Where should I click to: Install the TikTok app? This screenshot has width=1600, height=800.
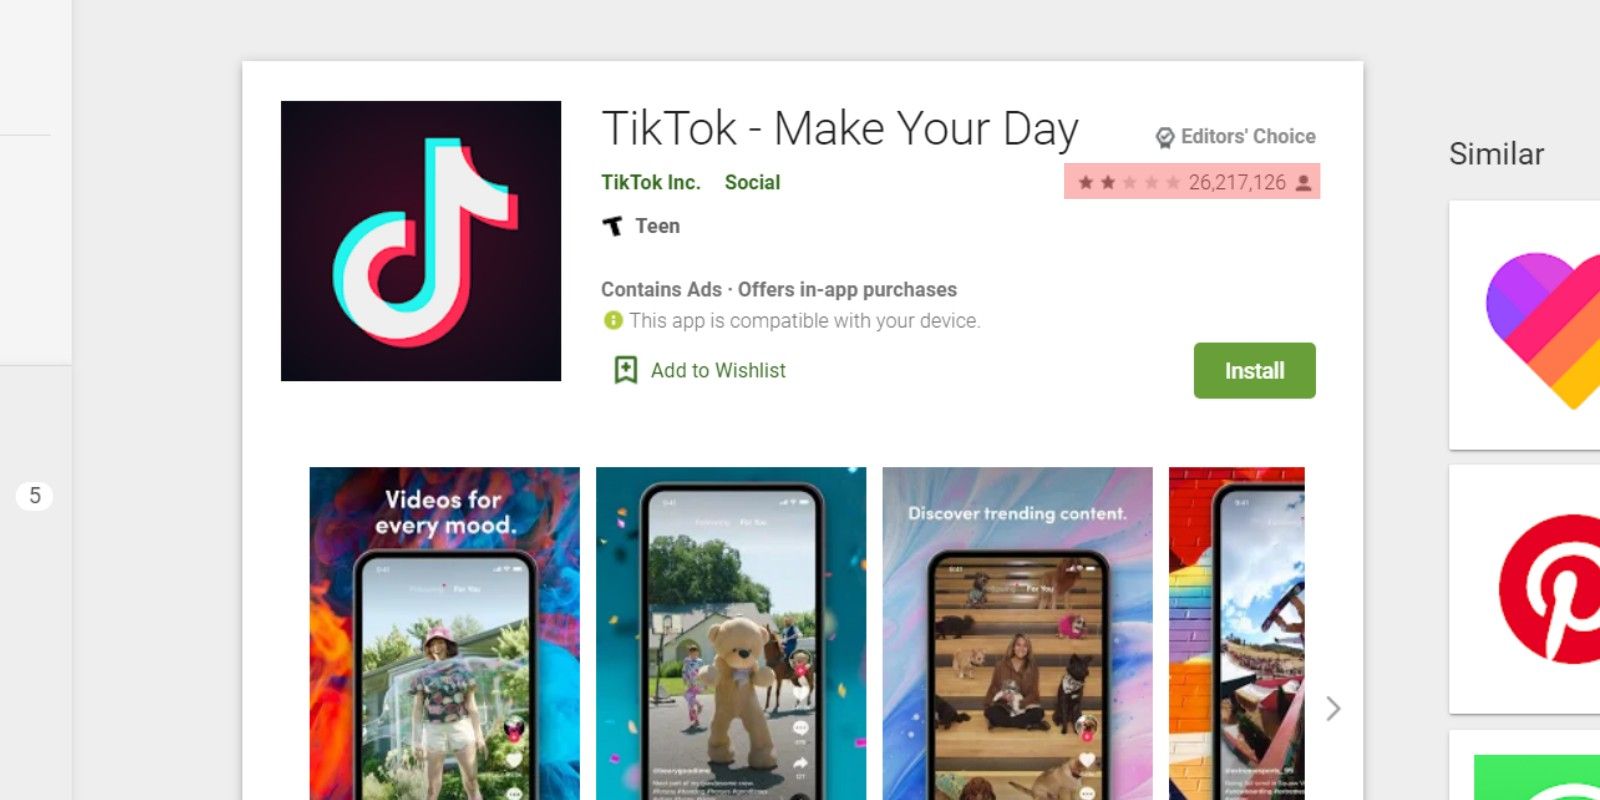coord(1255,371)
